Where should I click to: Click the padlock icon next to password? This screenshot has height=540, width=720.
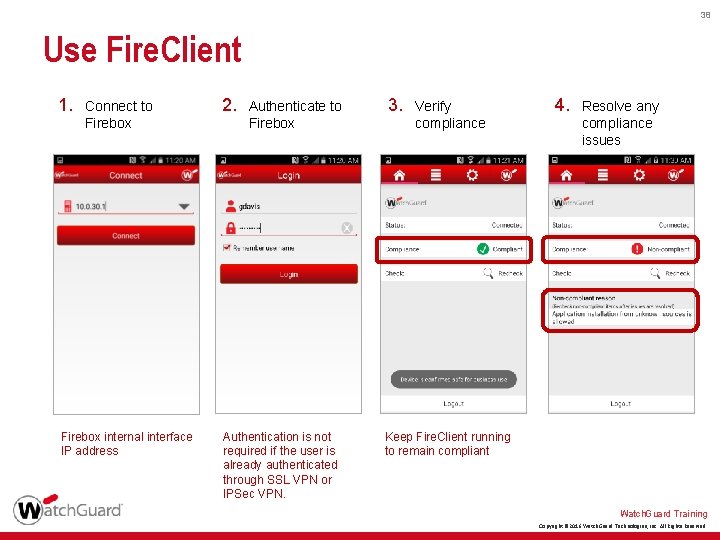pyautogui.click(x=231, y=228)
